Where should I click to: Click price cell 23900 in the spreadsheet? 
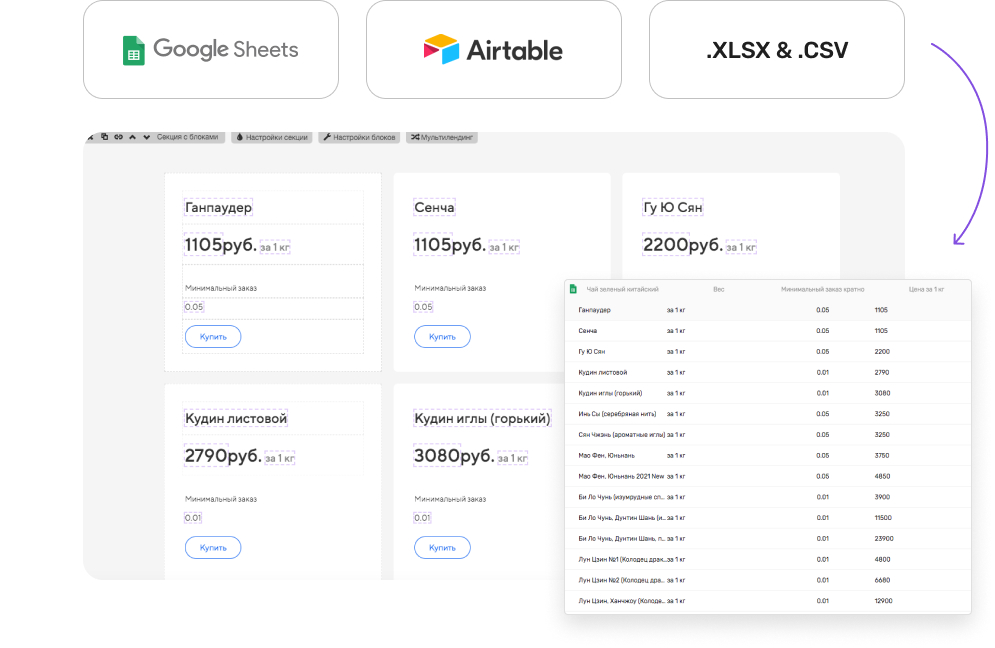coord(883,538)
